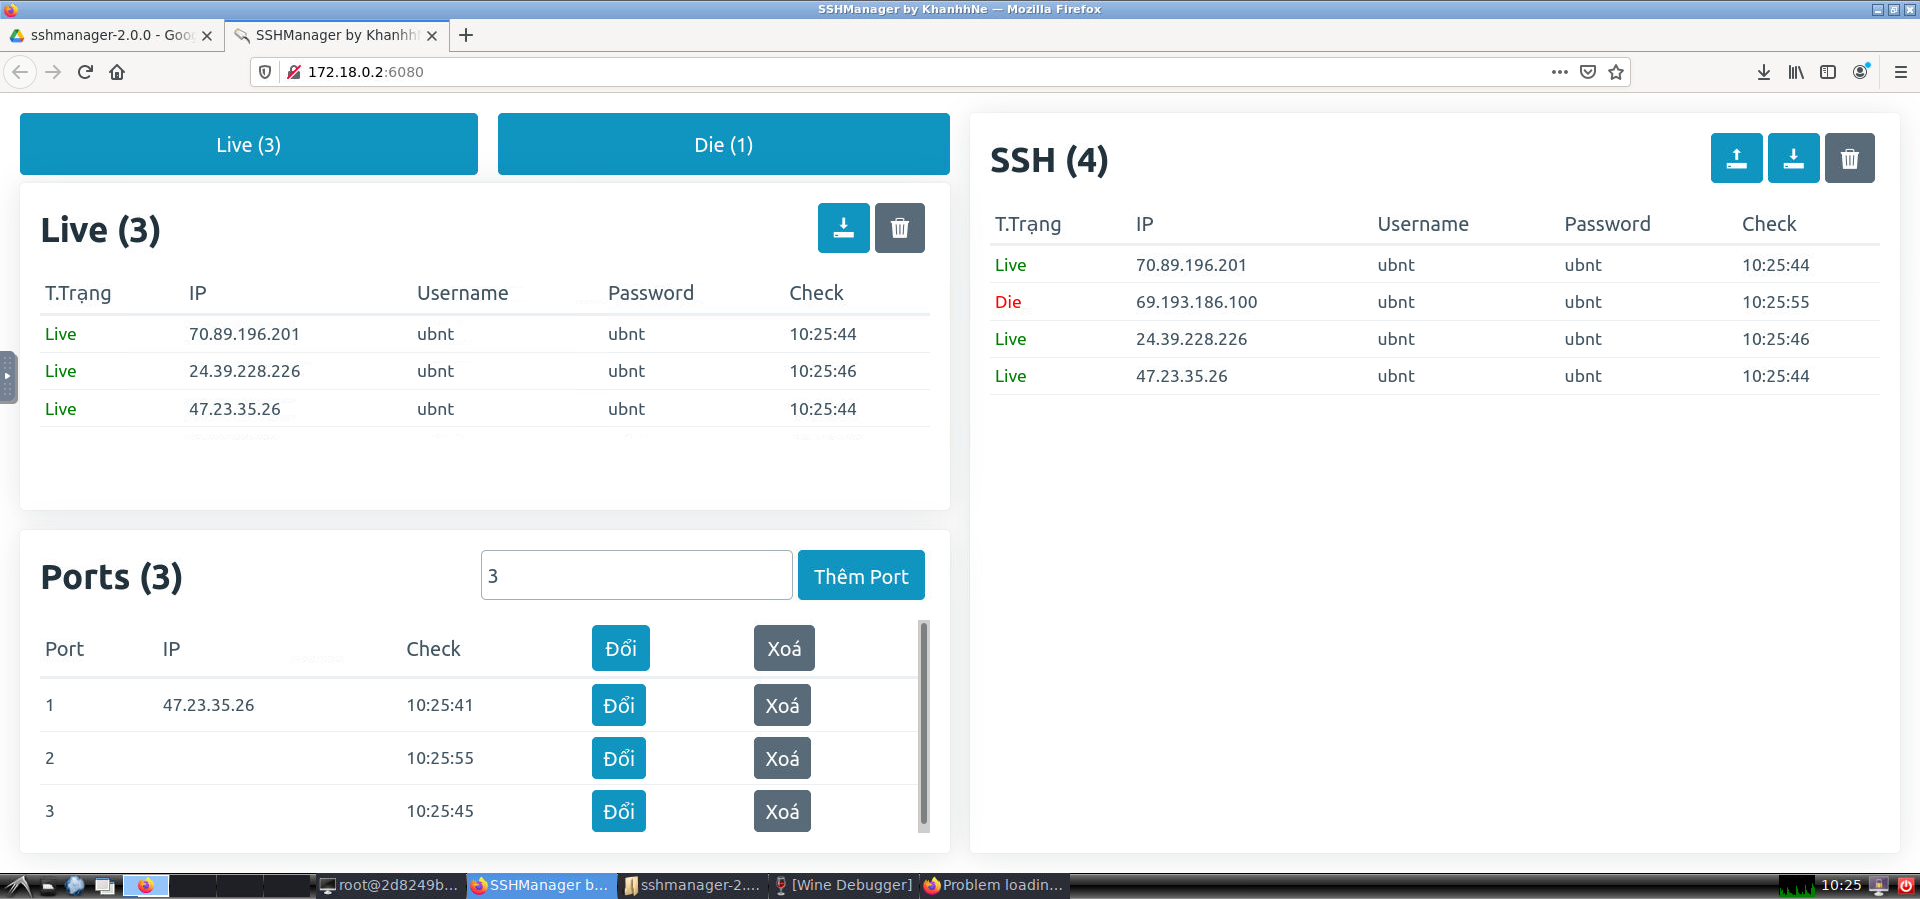This screenshot has height=899, width=1920.
Task: Focus the port number input field
Action: pos(637,575)
